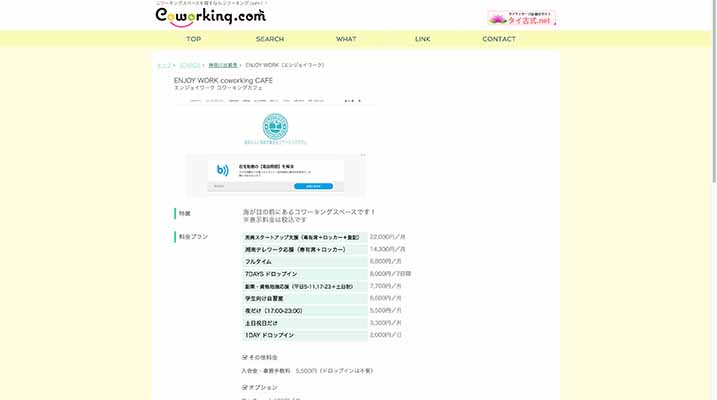Click the 土日祝日だけ plan row
717x400 pixels.
pos(305,323)
